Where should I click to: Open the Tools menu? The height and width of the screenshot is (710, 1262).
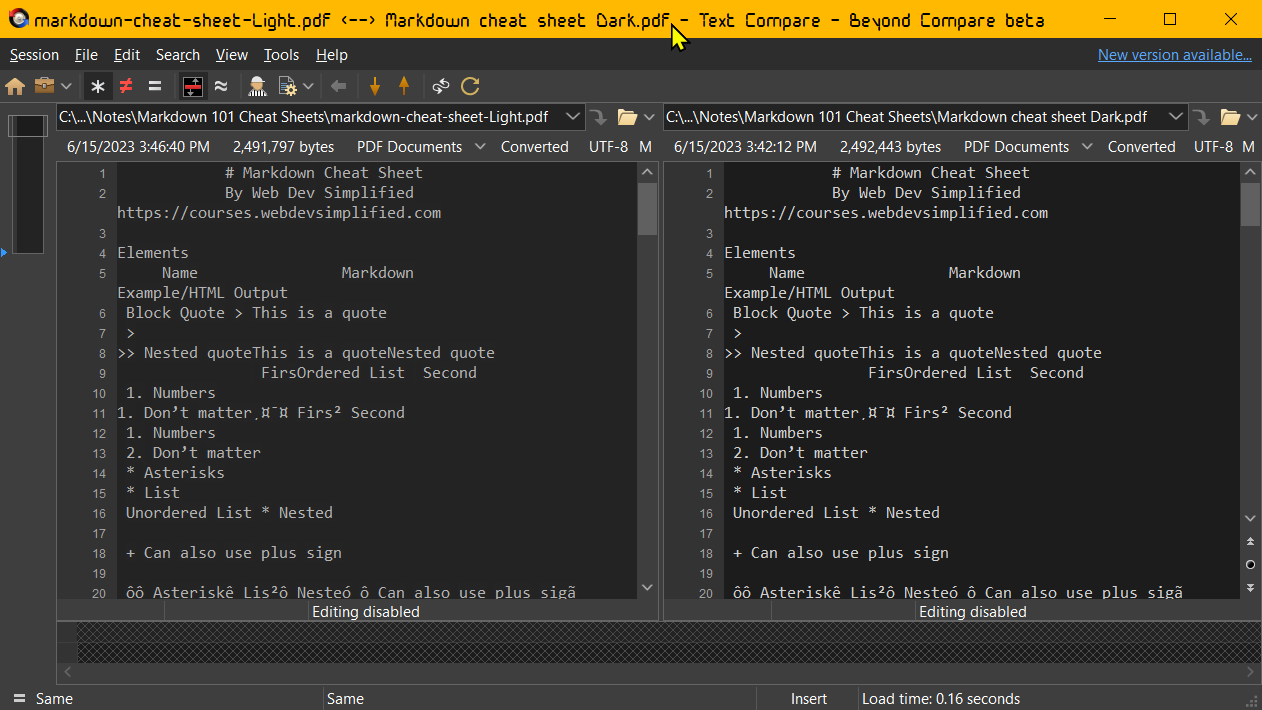282,55
